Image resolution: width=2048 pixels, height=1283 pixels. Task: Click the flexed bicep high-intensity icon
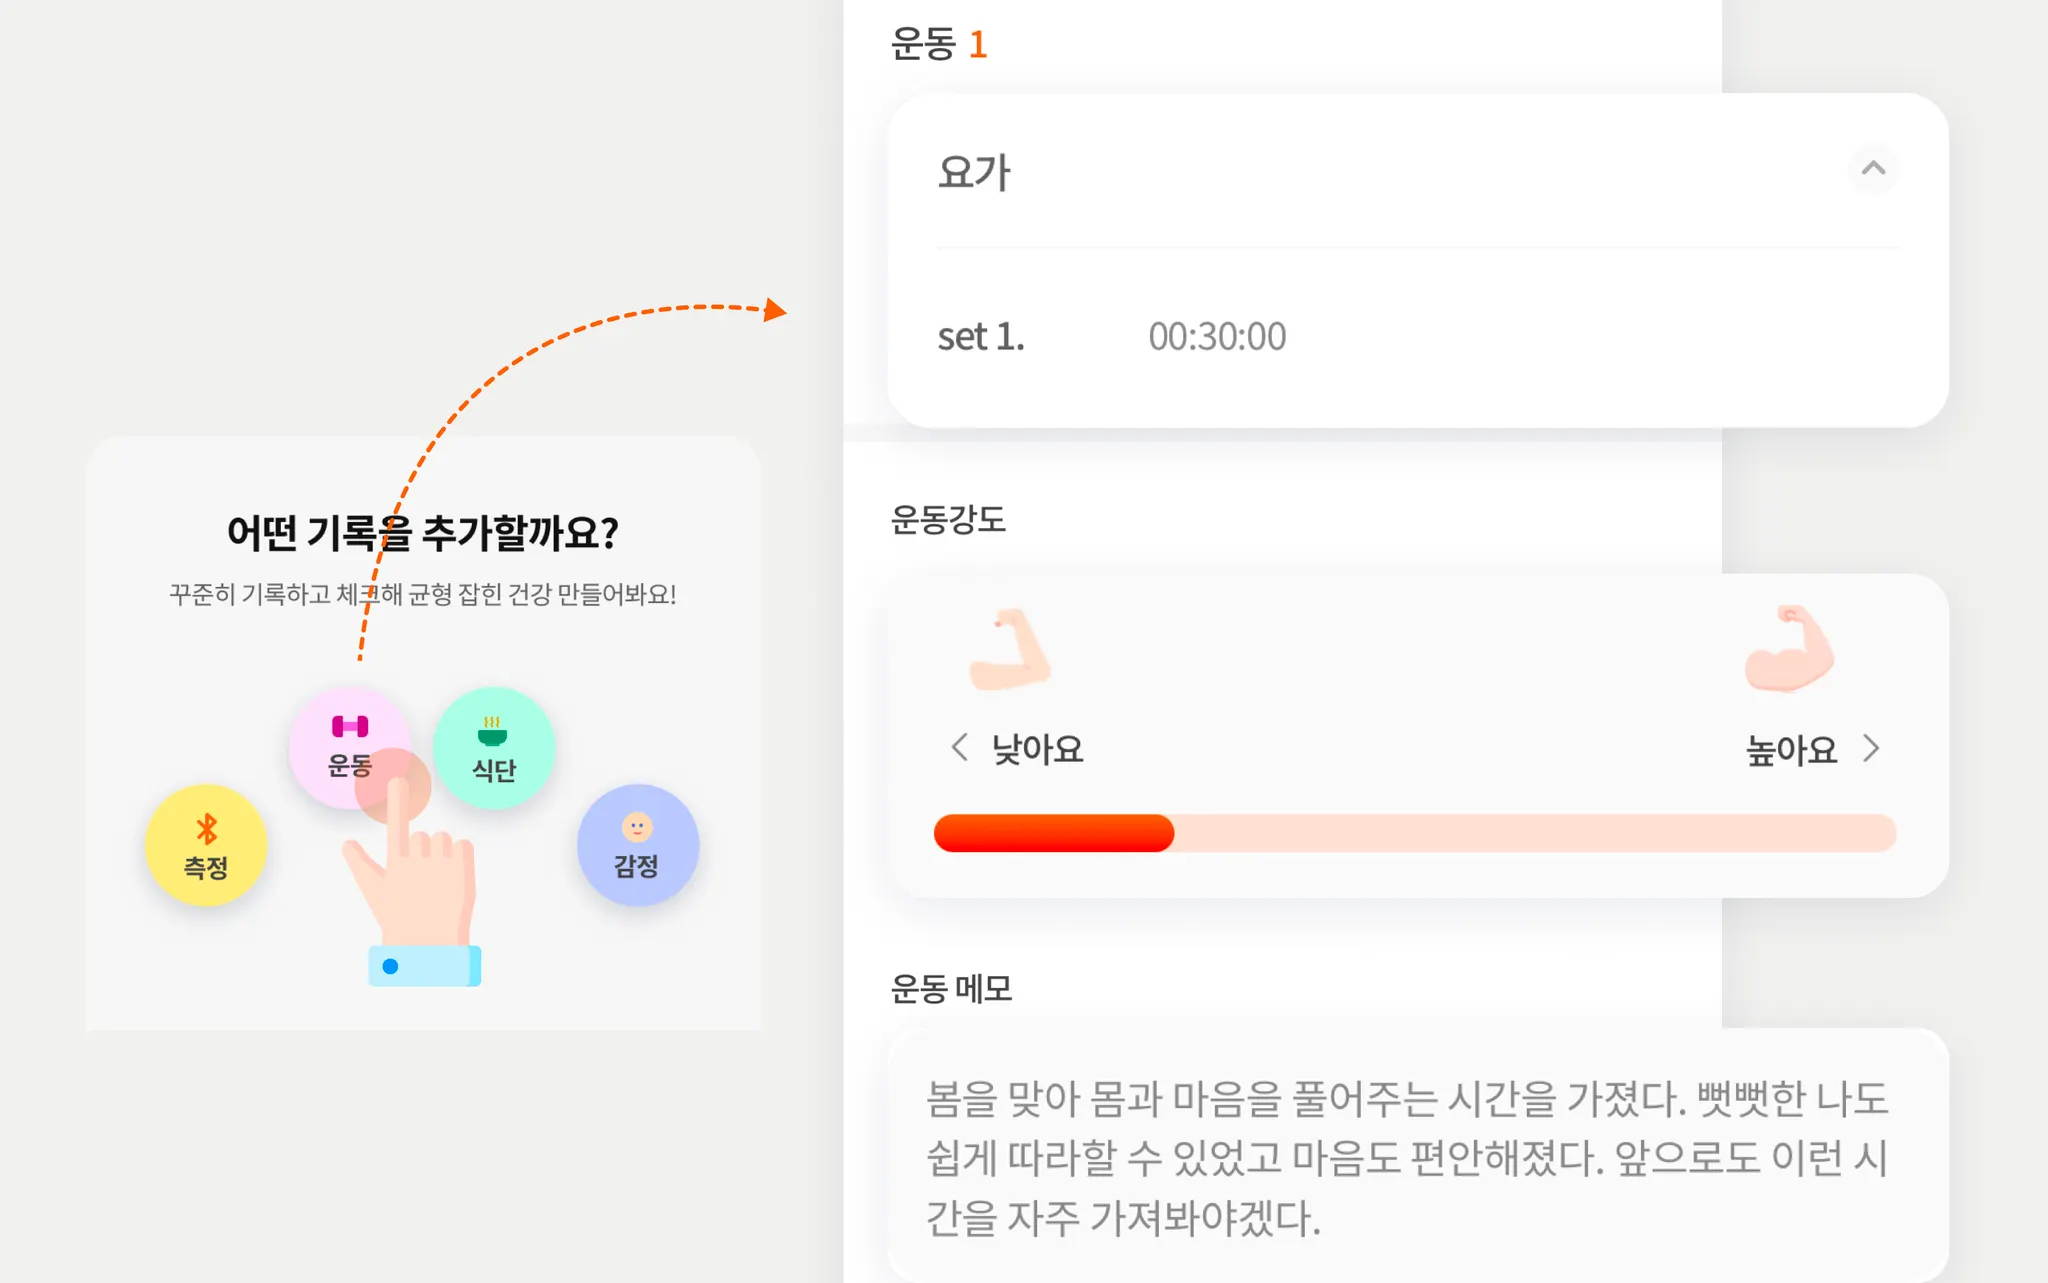1789,650
